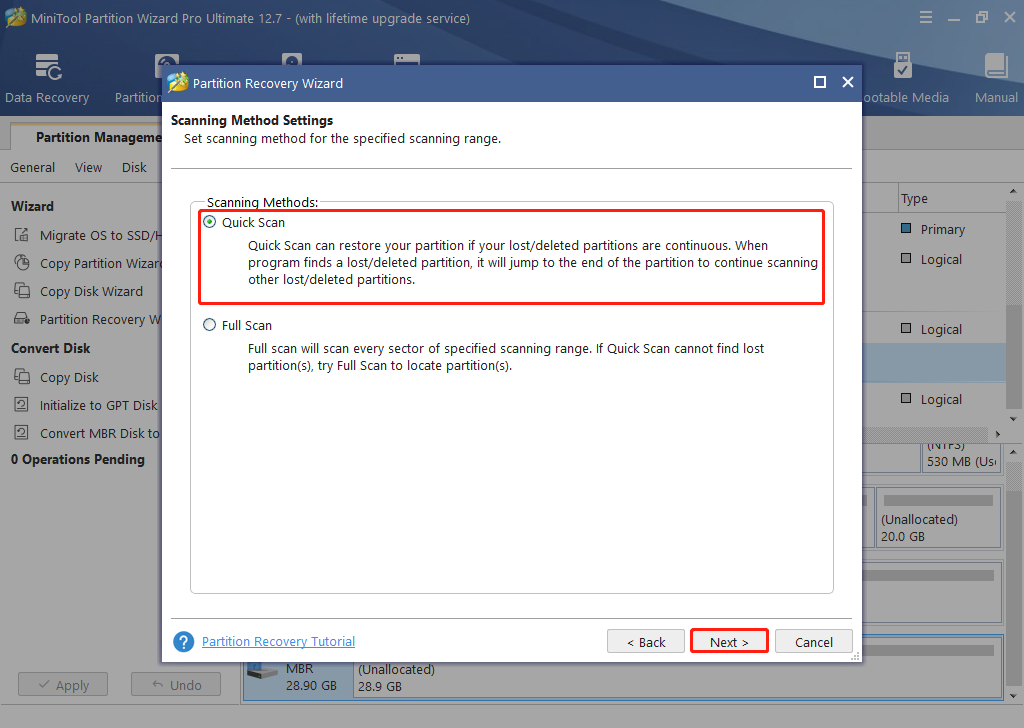Viewport: 1024px width, 728px height.
Task: Click the Wizard section heading
Action: (32, 206)
